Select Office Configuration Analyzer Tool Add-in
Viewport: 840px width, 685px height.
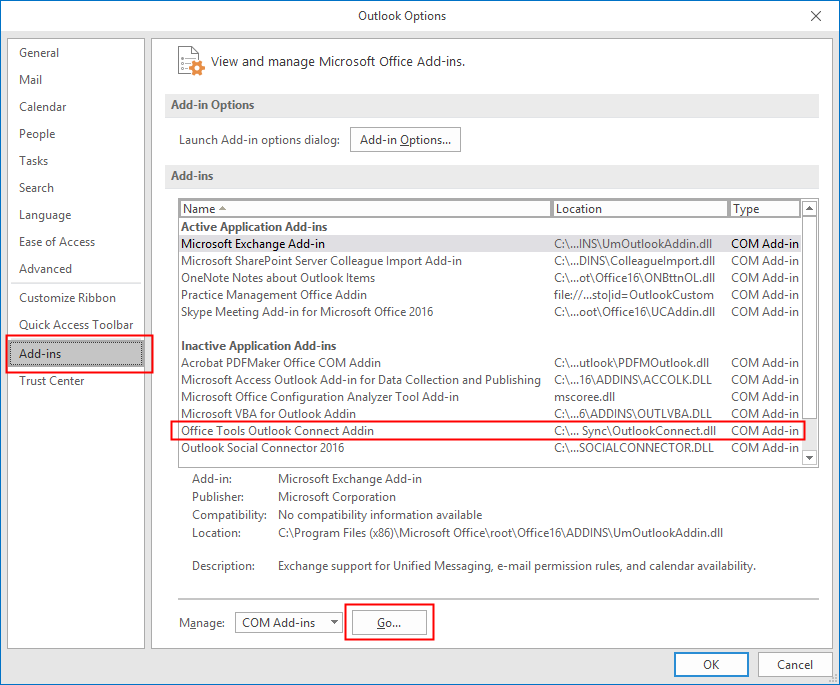(x=490, y=397)
